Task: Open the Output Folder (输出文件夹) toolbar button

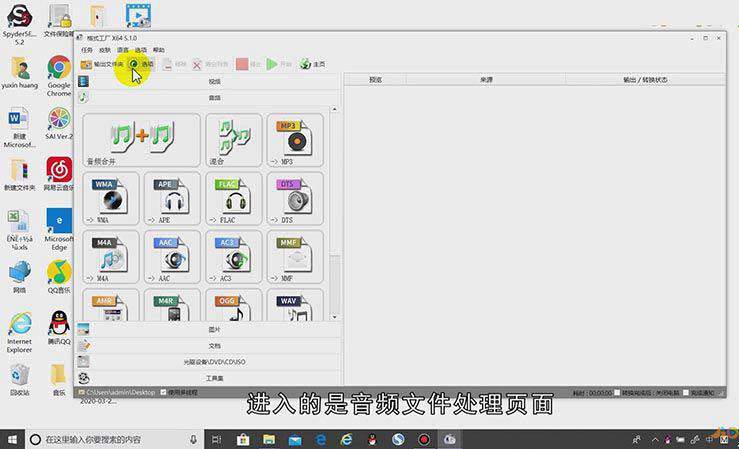Action: coord(101,64)
